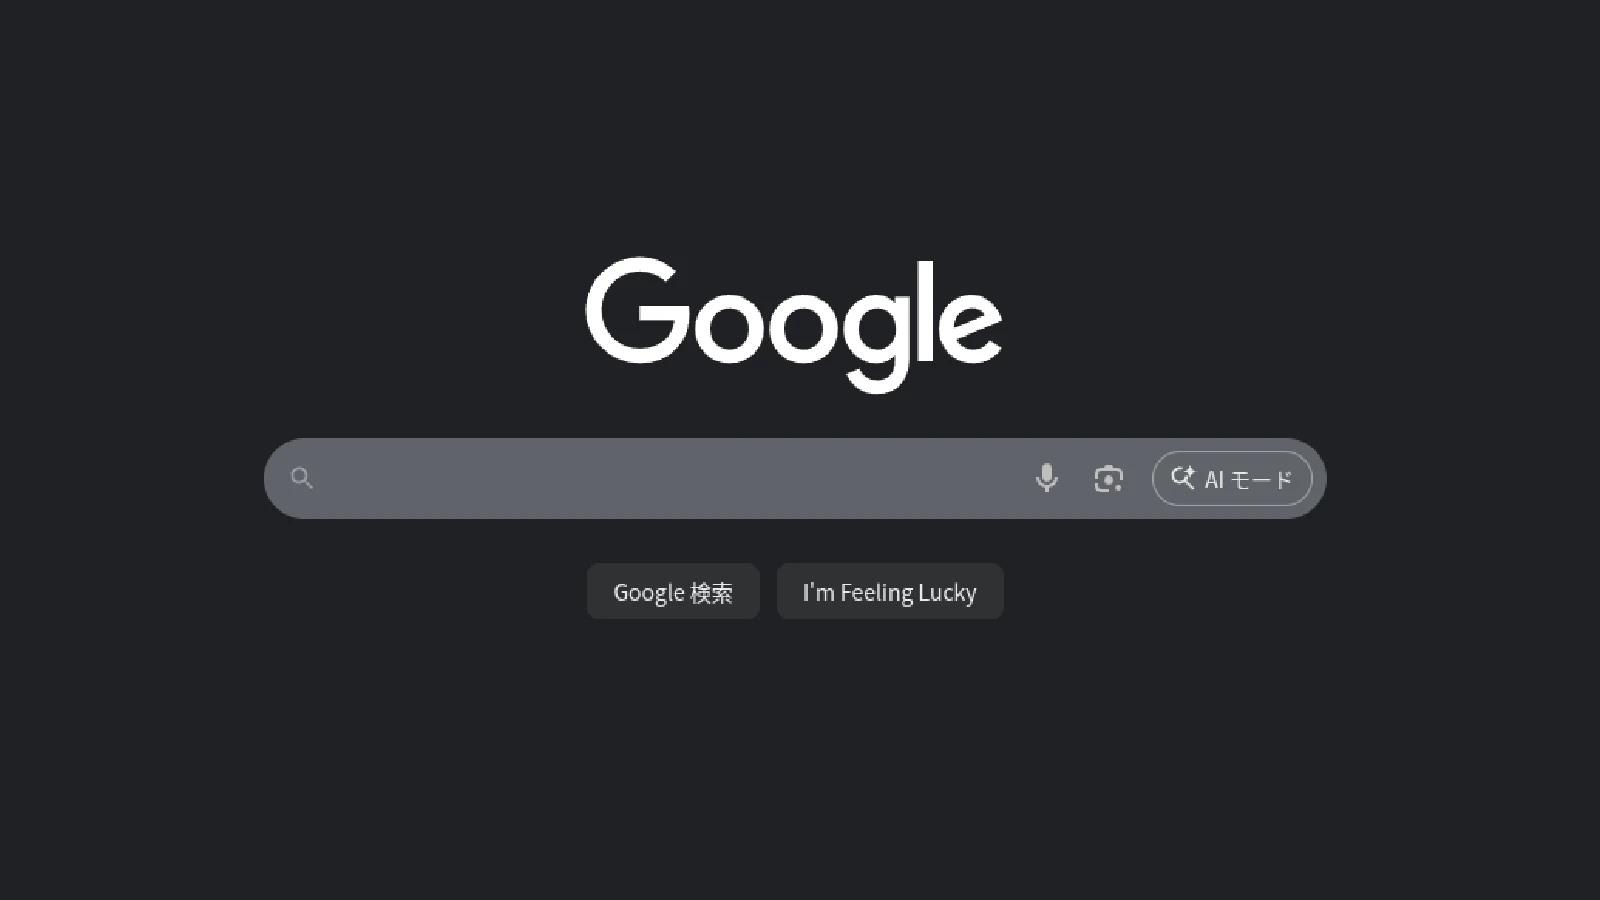Open Google Lens image search camera icon
Image resolution: width=1600 pixels, height=900 pixels.
(x=1108, y=479)
